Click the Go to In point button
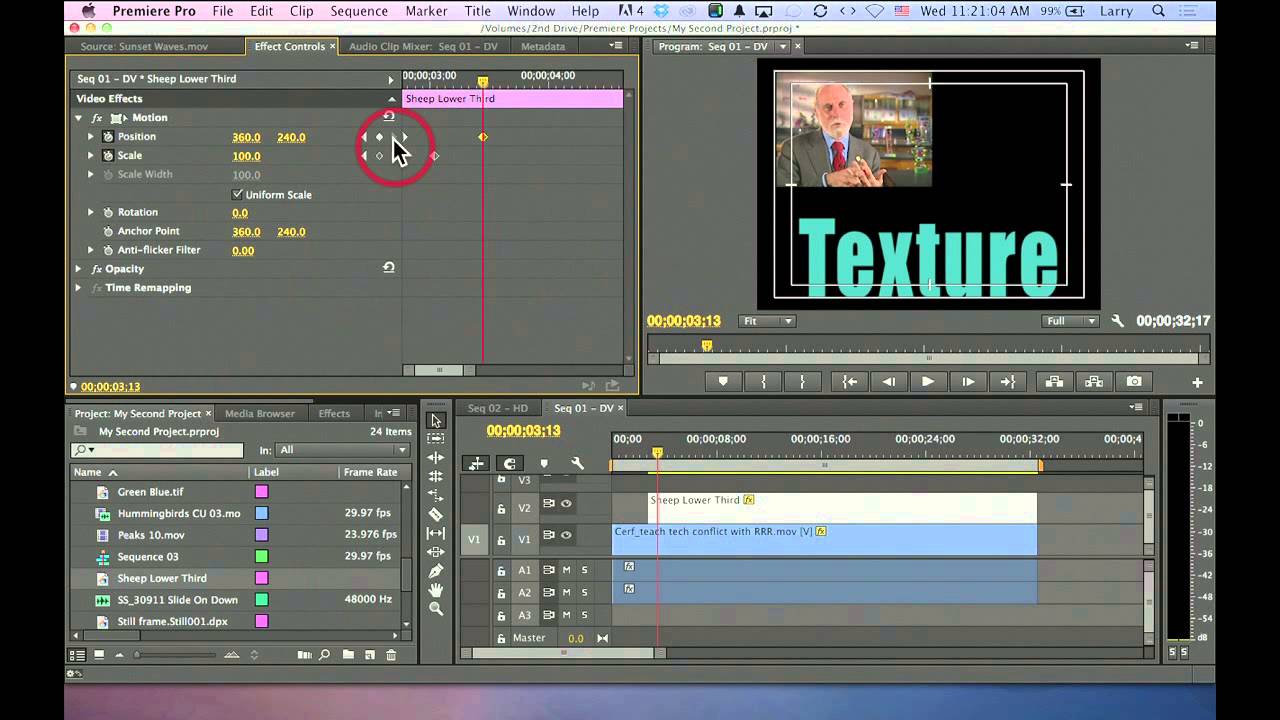Screen dimensions: 1280x720 (x=849, y=382)
